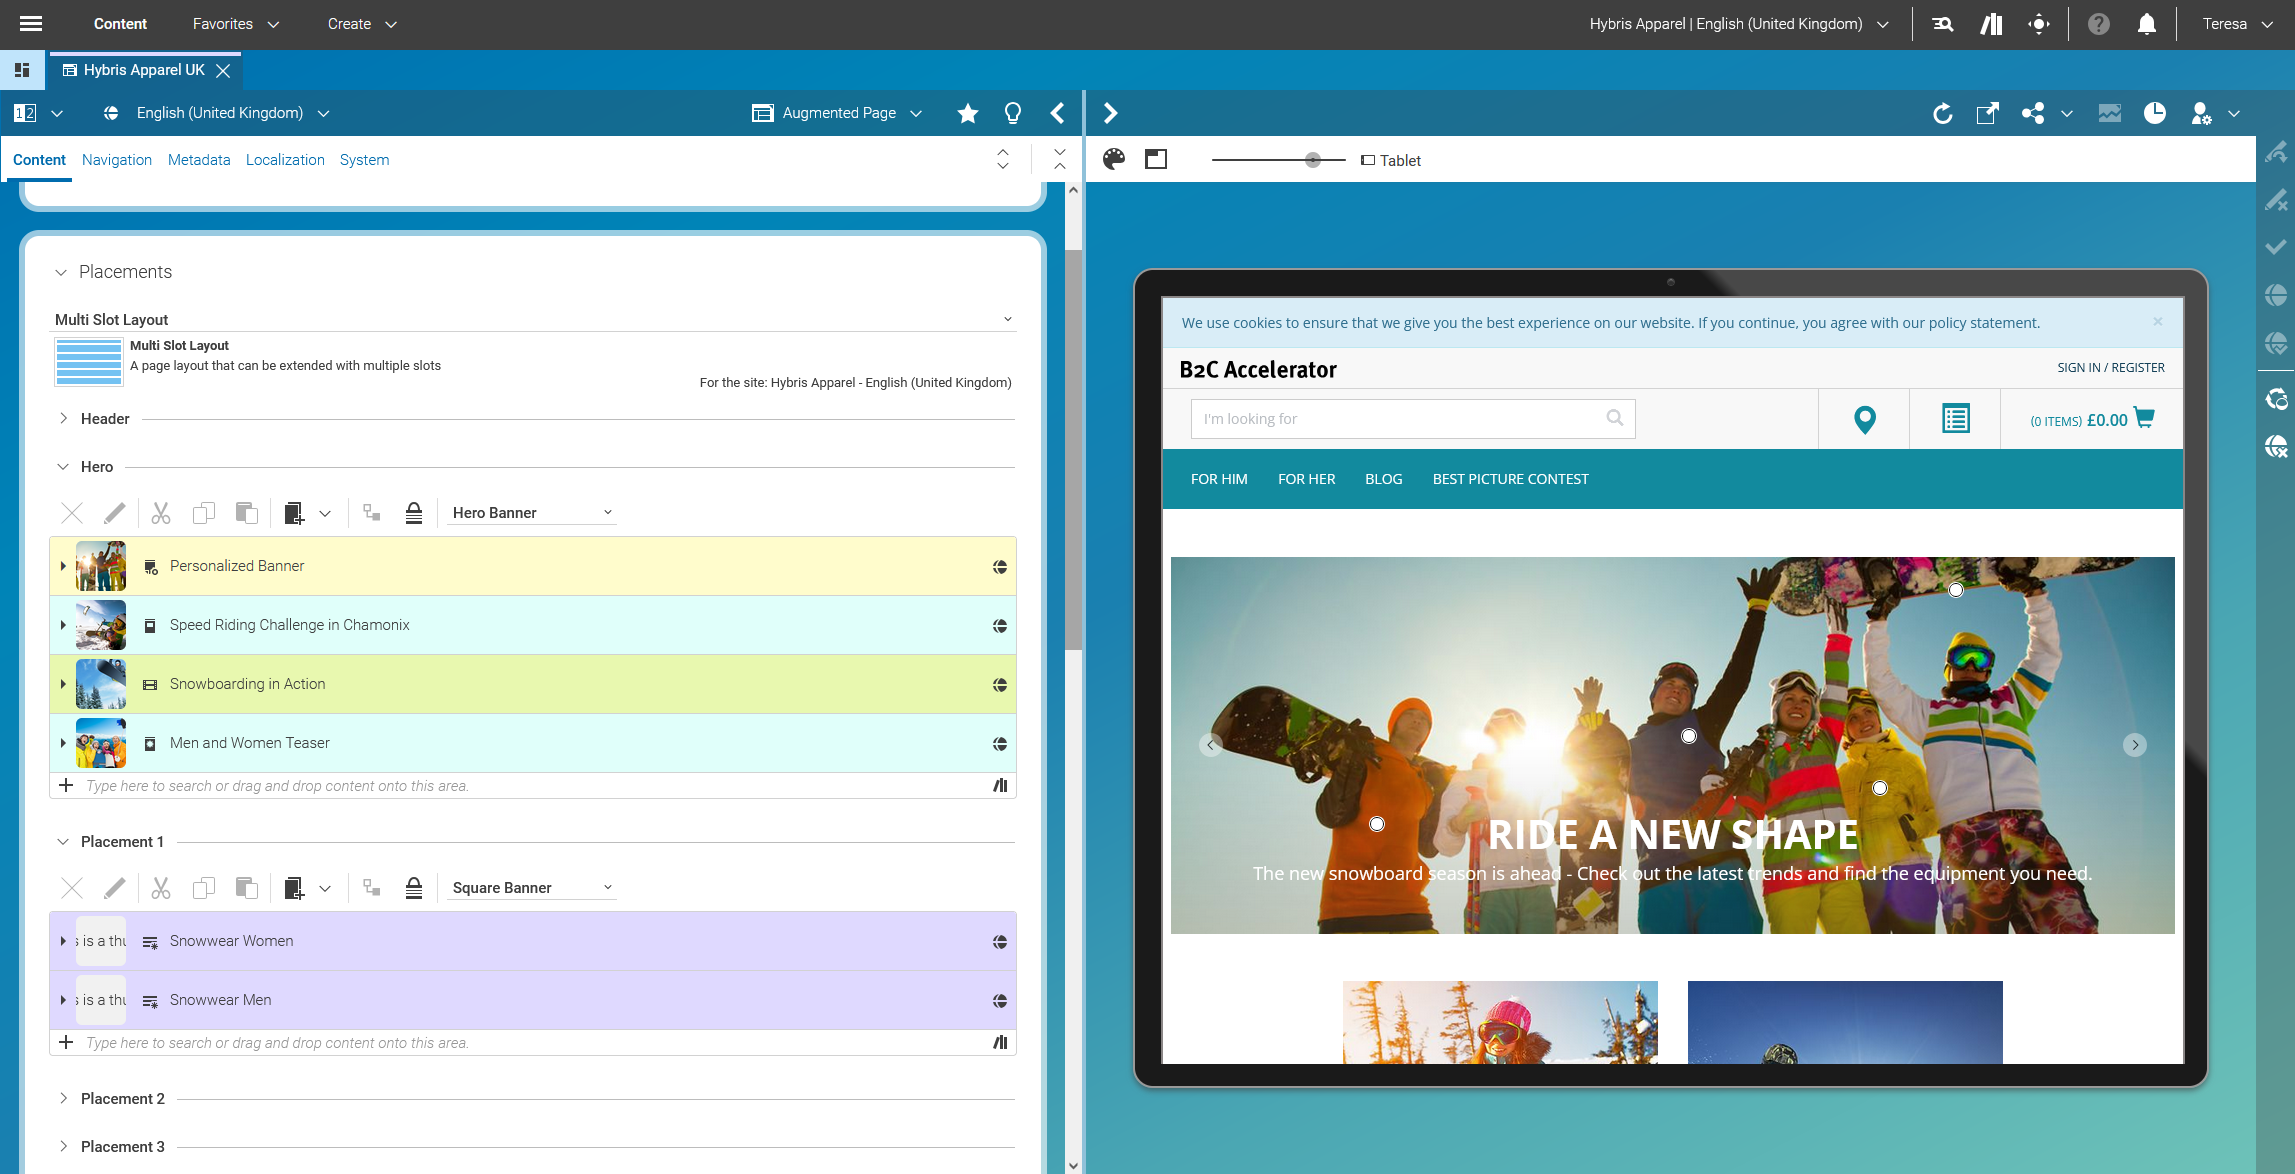This screenshot has height=1174, width=2295.
Task: Open the preview in a new window icon
Action: 1987,113
